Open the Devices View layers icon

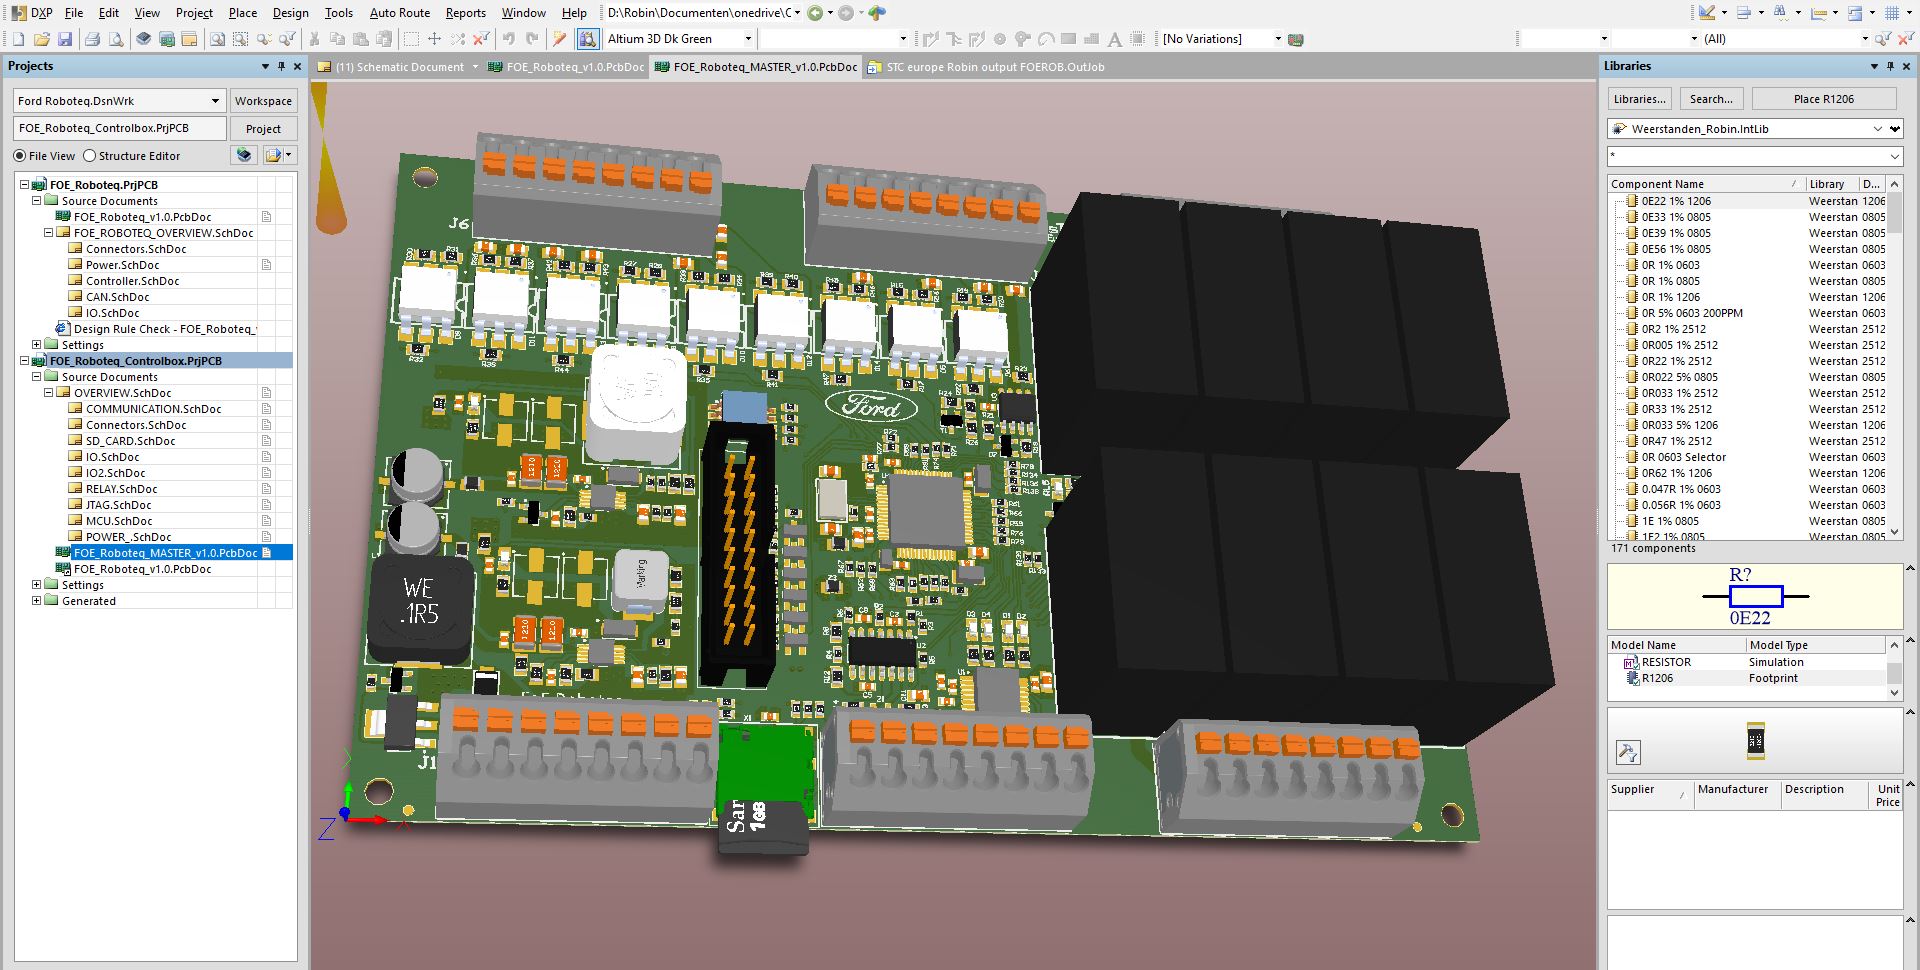click(143, 39)
